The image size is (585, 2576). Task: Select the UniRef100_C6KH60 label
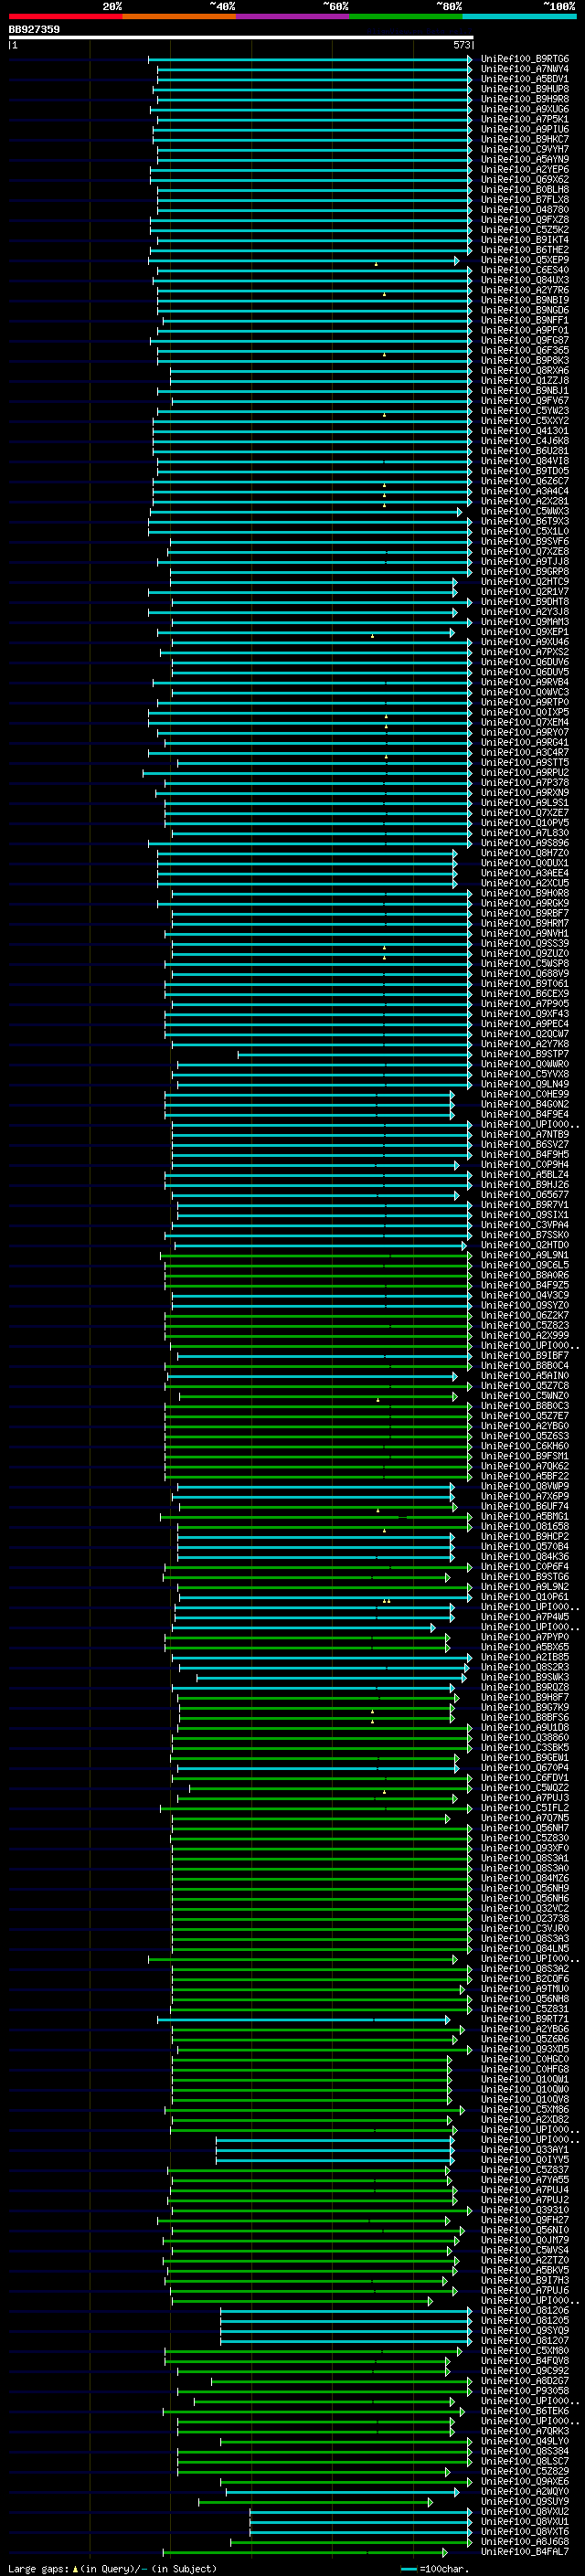[x=525, y=1446]
